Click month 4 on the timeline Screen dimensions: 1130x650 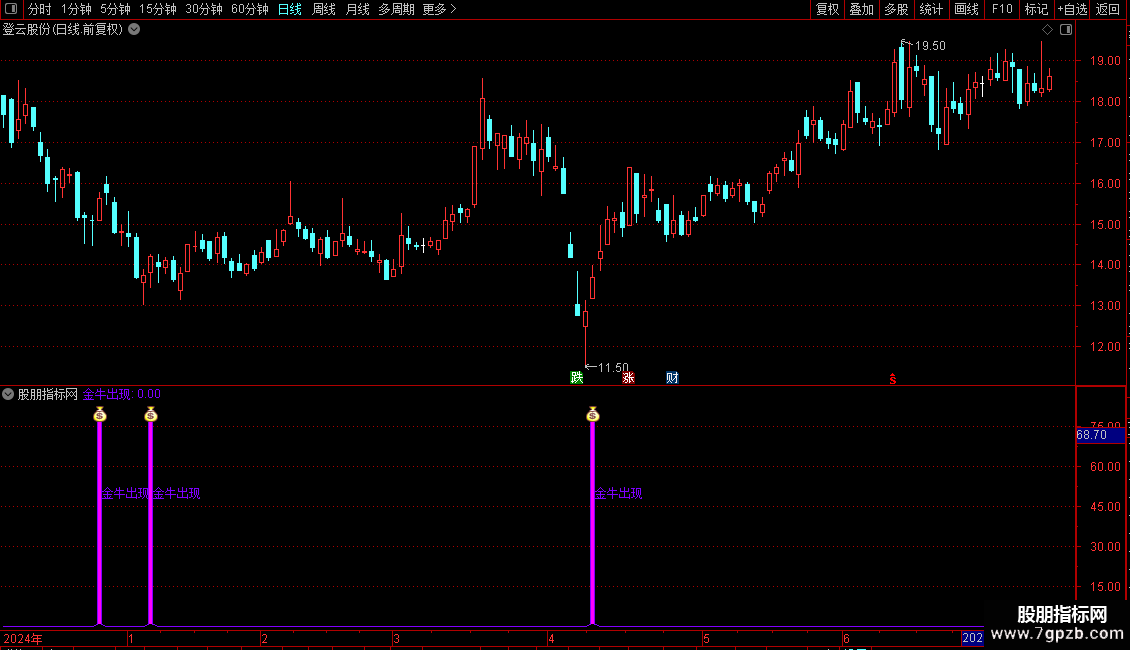(x=551, y=638)
